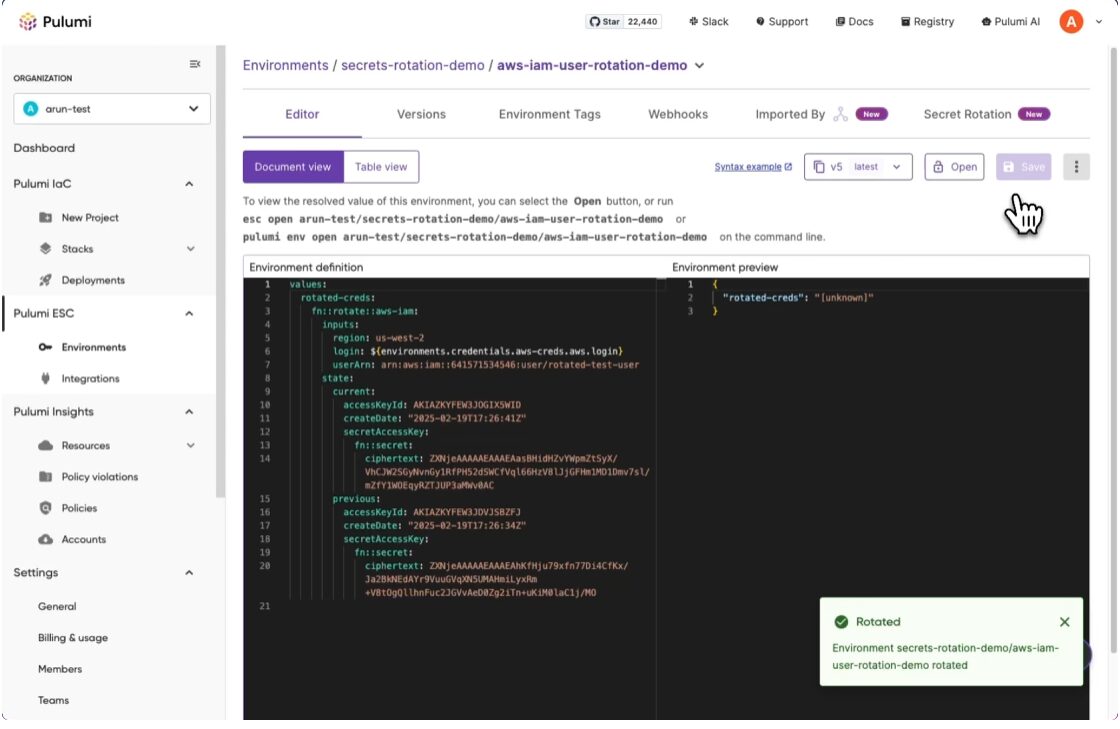Select Document view
Screen dimensions: 1120x729
[x=293, y=166]
